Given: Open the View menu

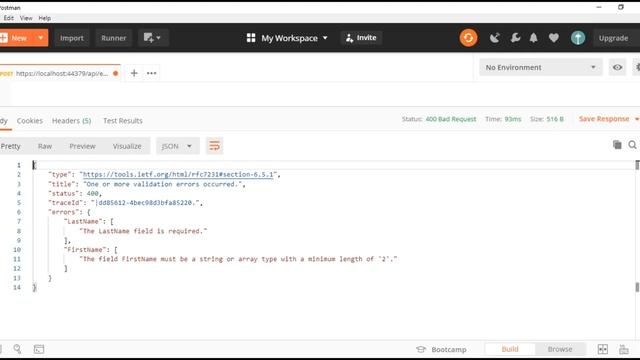Looking at the screenshot, I should [26, 18].
